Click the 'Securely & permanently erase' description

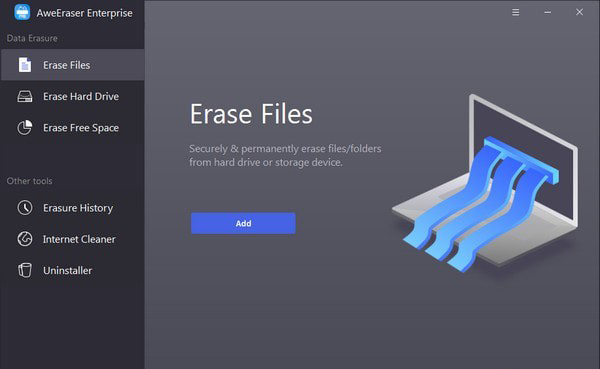point(285,155)
